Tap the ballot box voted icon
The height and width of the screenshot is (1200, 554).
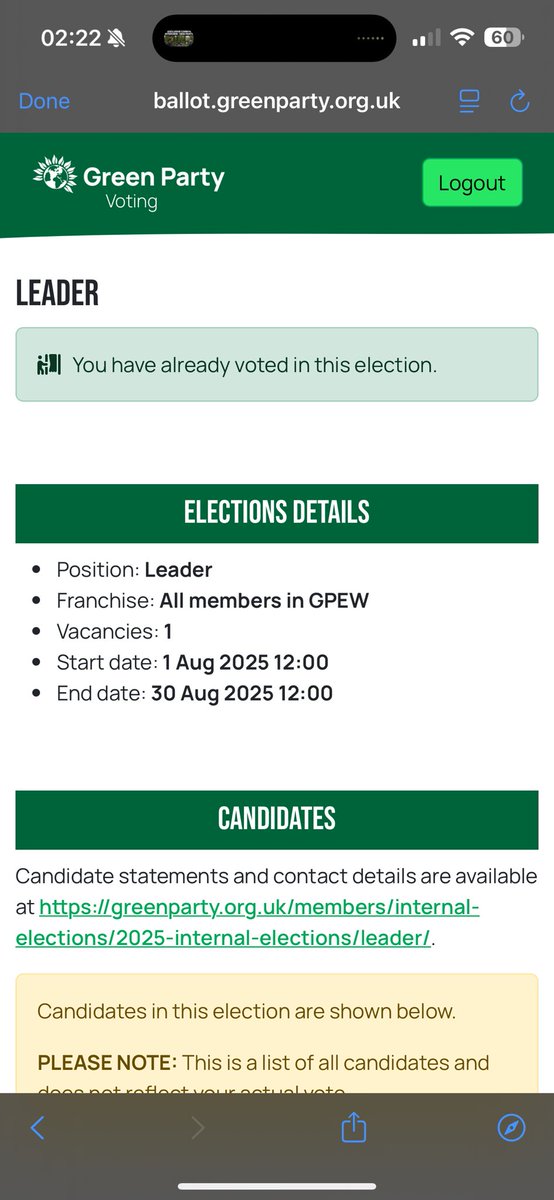point(49,365)
